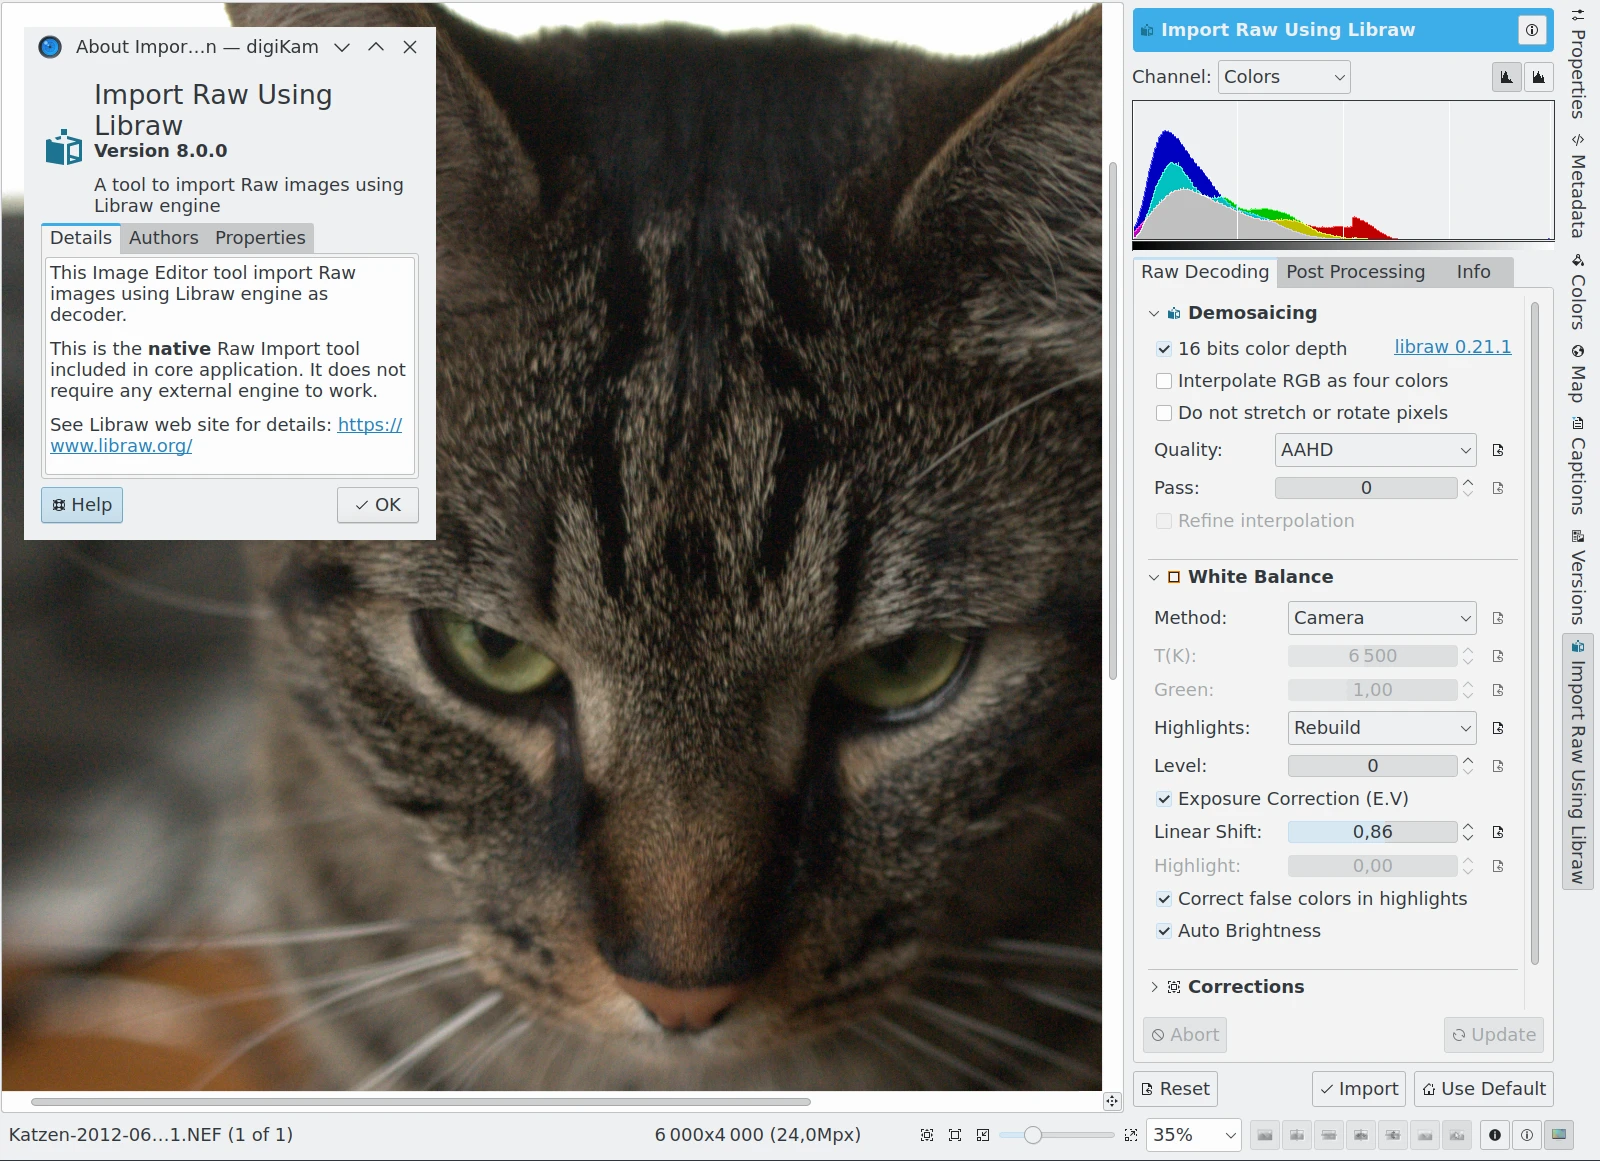The width and height of the screenshot is (1600, 1161).
Task: Toggle the under-exposure indicator icon
Action: tap(1494, 1135)
